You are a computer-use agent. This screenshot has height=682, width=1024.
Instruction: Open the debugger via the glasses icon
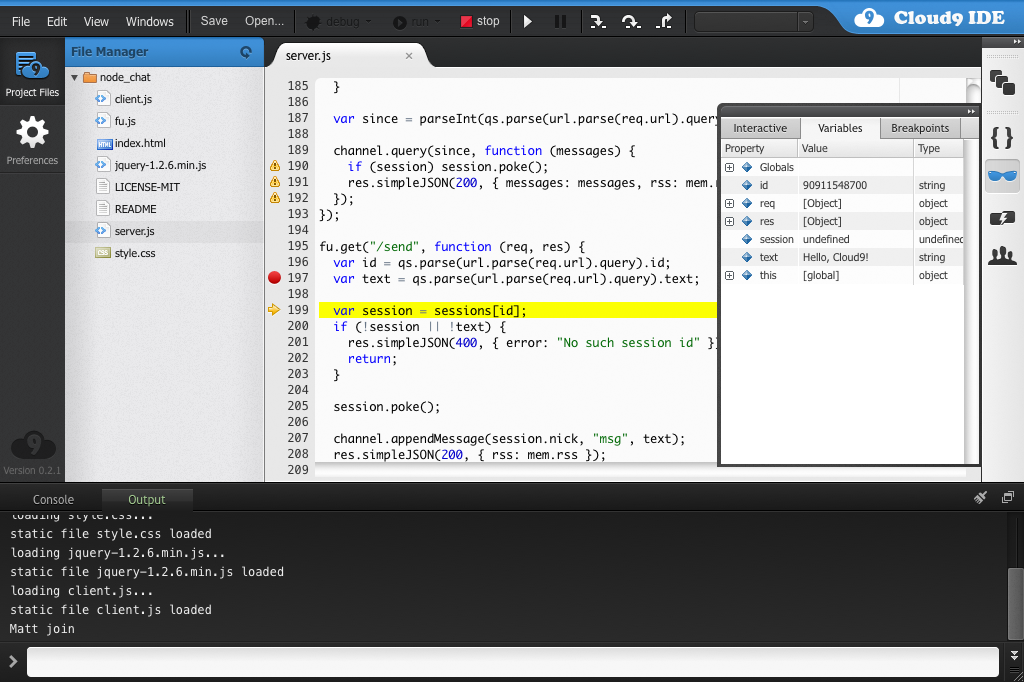click(1003, 176)
